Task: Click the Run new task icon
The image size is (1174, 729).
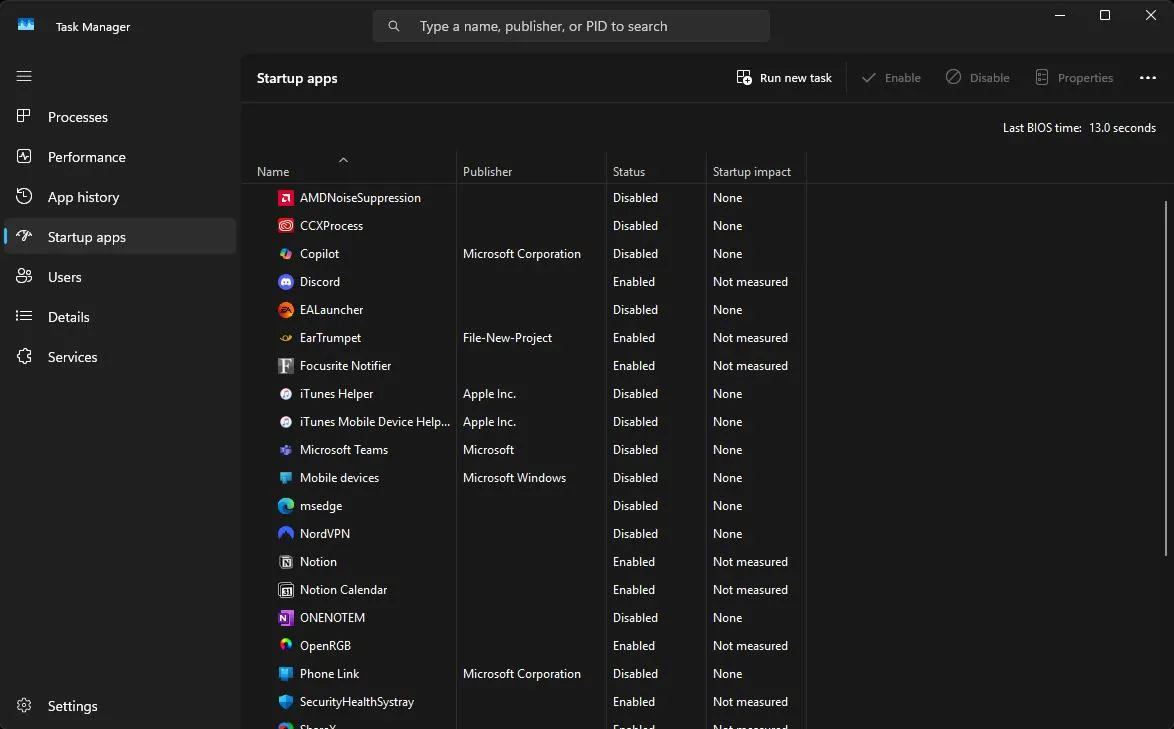Action: tap(743, 78)
